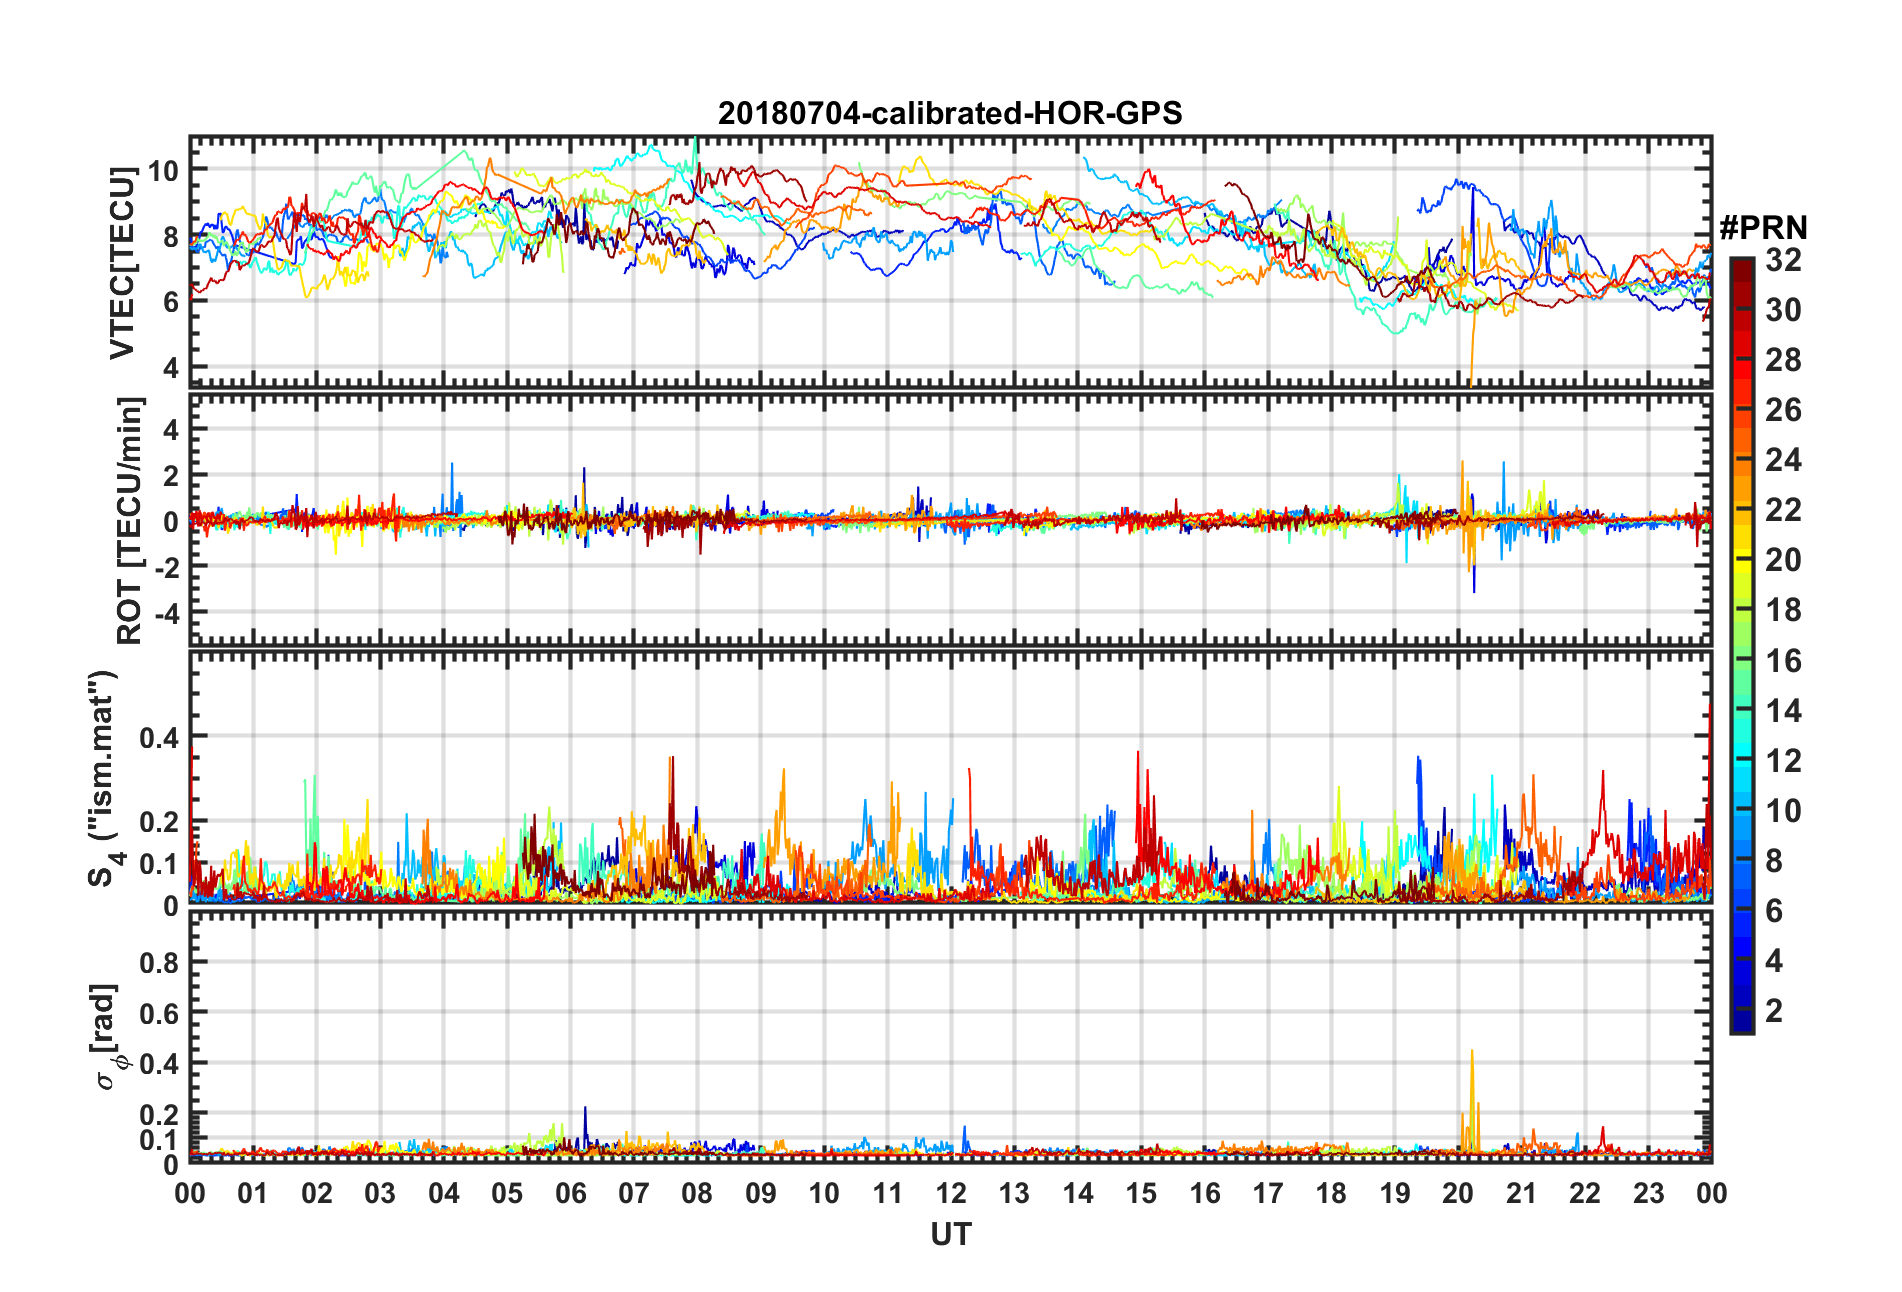1902x1292 pixels.
Task: Click the 6 tick label on the VTEC axis
Action: pos(172,302)
